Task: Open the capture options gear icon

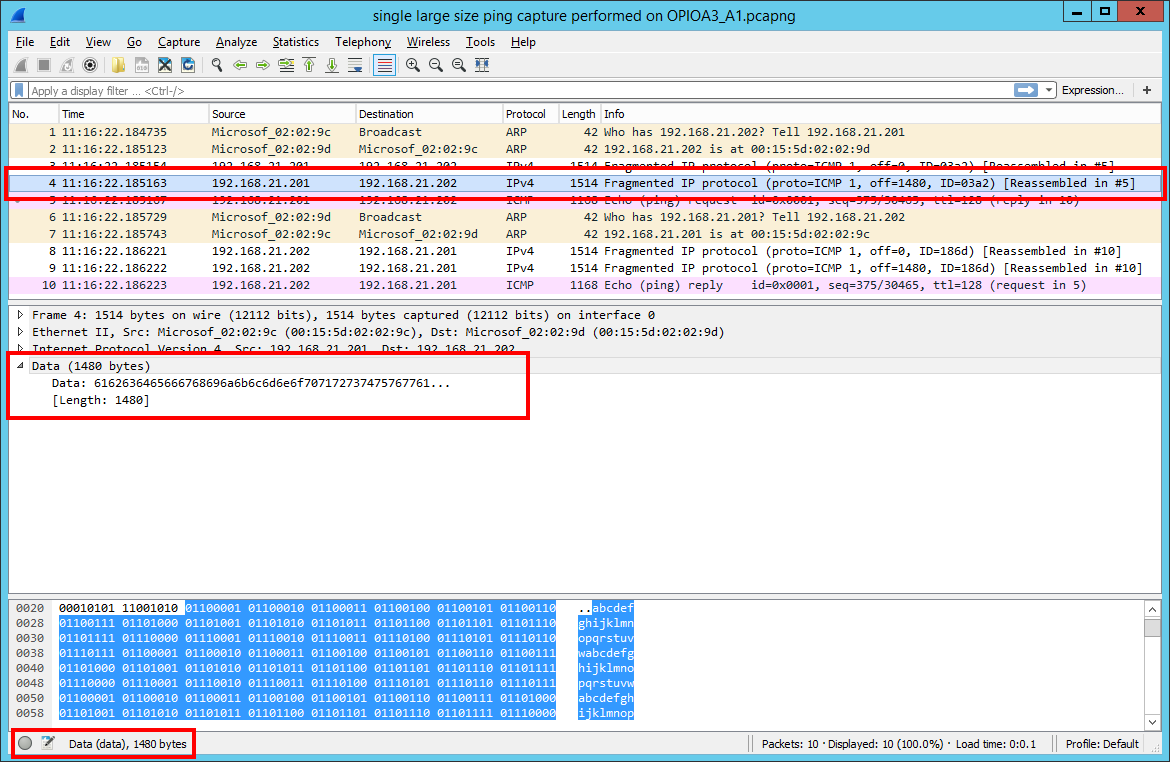Action: click(x=90, y=65)
